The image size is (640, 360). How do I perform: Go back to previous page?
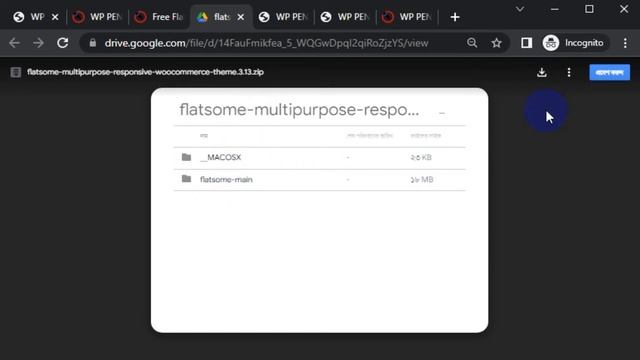[x=14, y=43]
